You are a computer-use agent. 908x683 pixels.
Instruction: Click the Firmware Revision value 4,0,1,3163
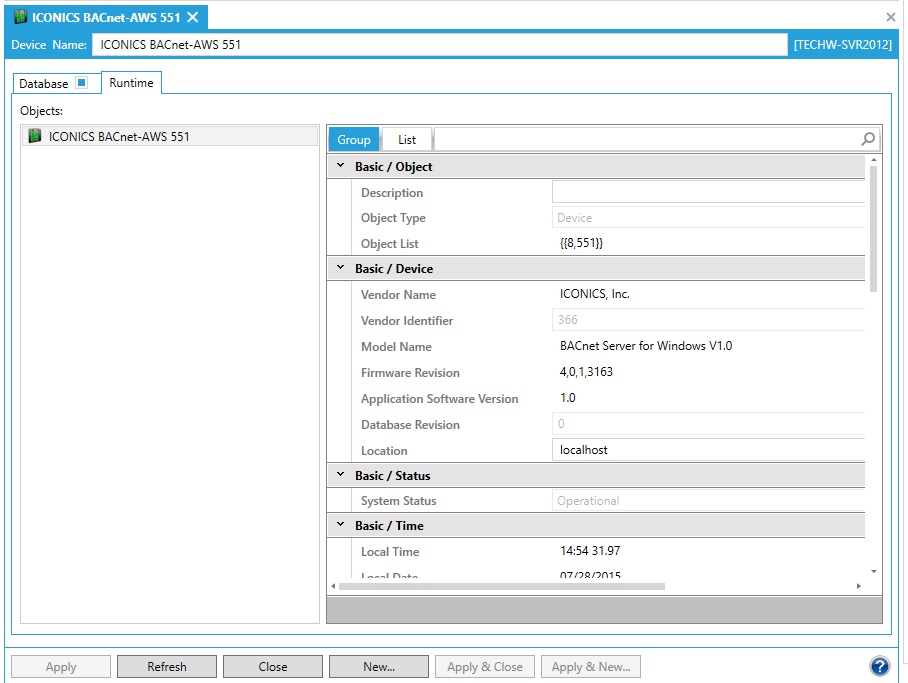coord(586,372)
